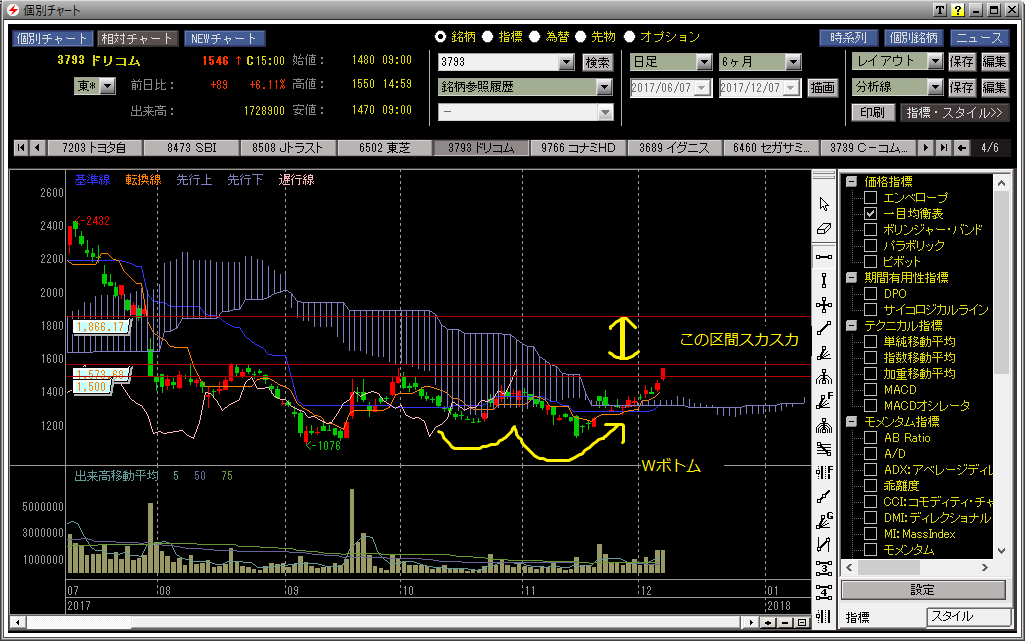The height and width of the screenshot is (641, 1025).
Task: Select the 3-point line tool
Action: [x=824, y=568]
